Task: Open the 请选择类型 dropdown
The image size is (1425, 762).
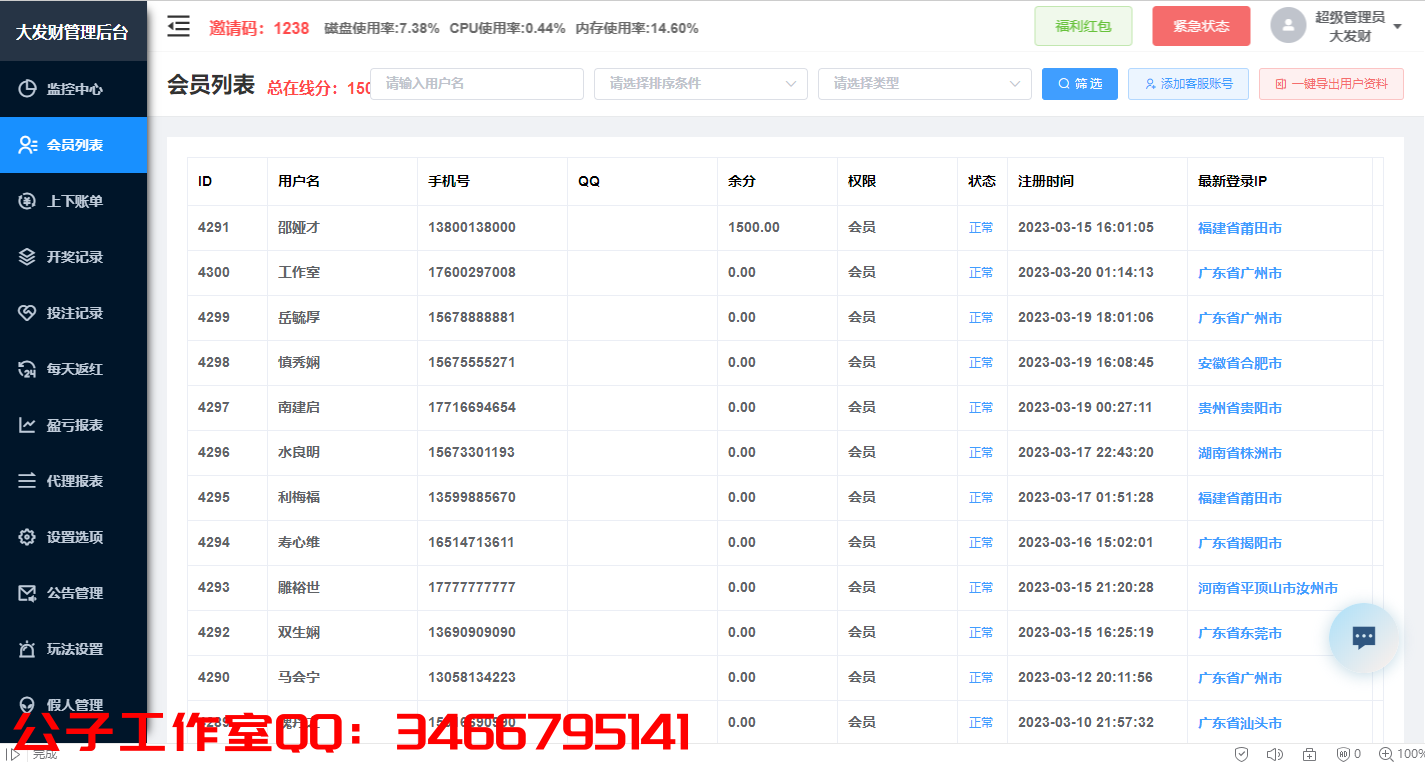Action: [x=925, y=84]
